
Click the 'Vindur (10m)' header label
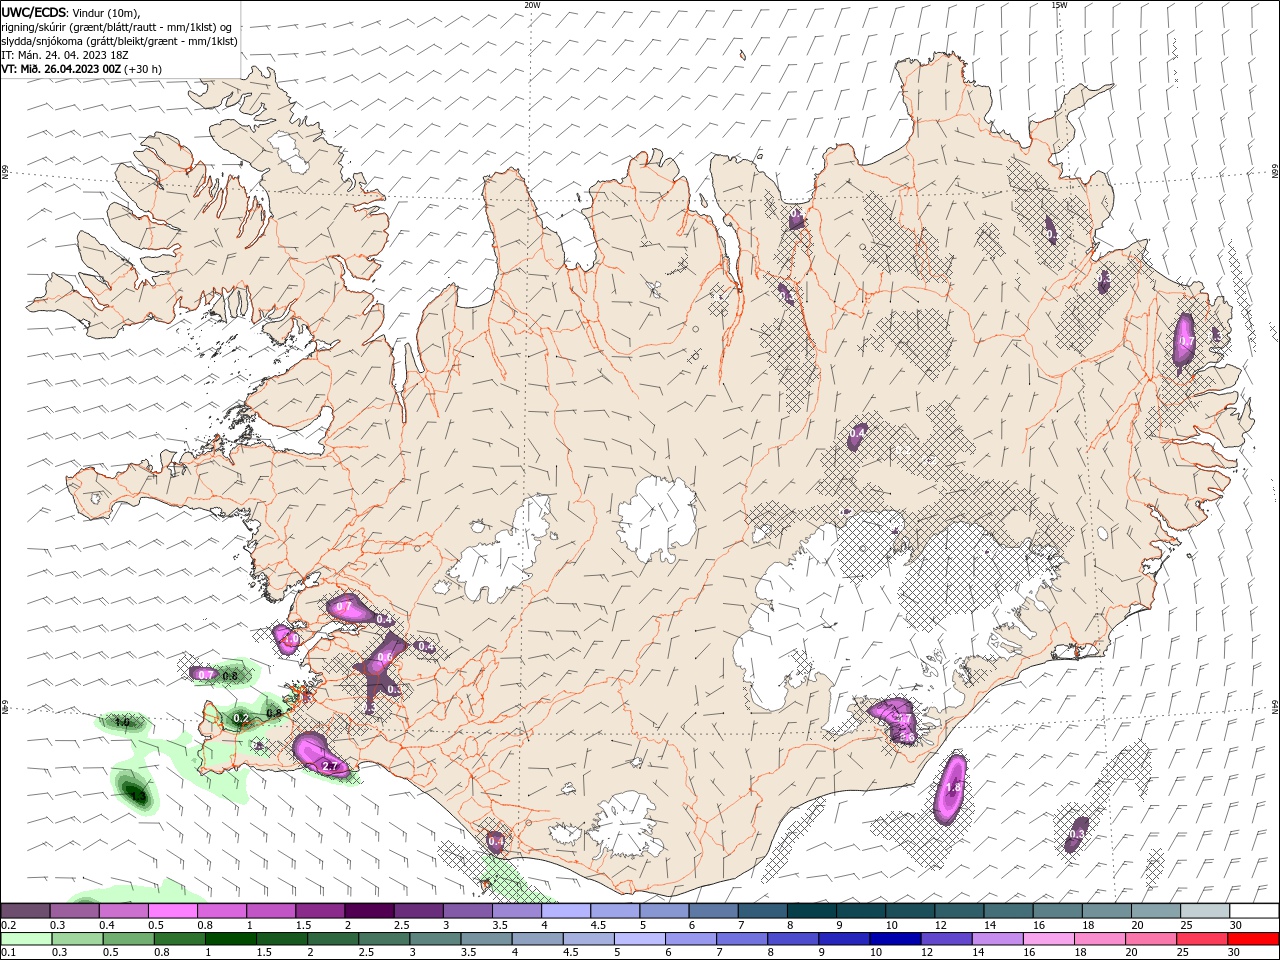click(x=105, y=12)
